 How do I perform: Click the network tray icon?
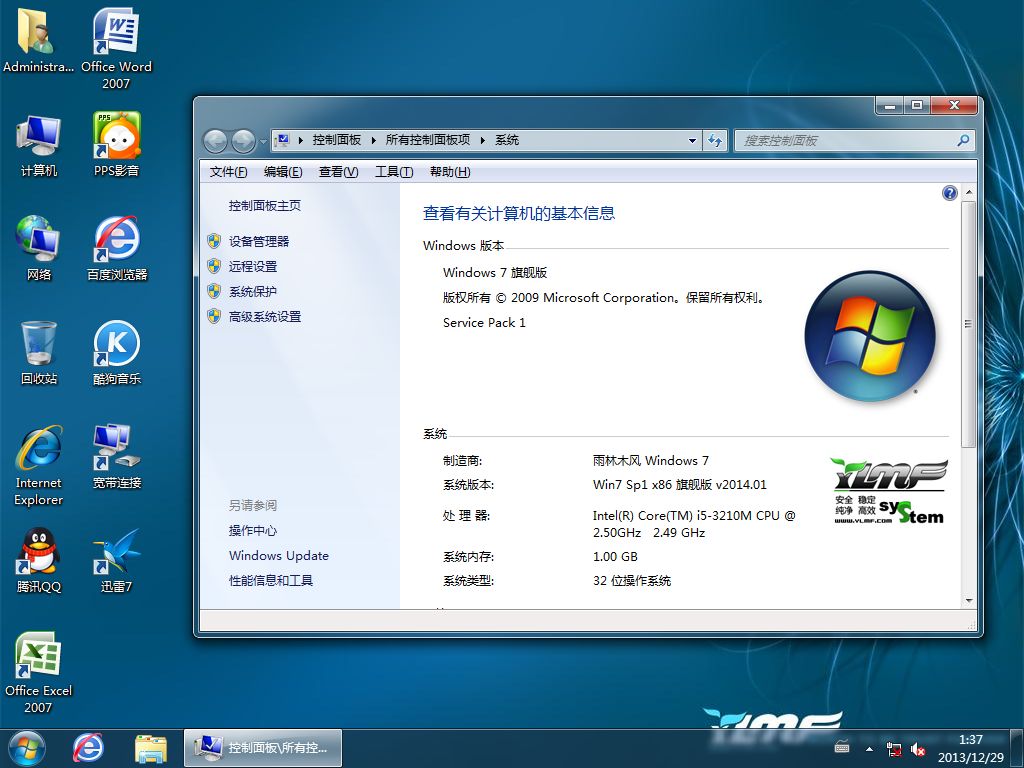tap(893, 749)
